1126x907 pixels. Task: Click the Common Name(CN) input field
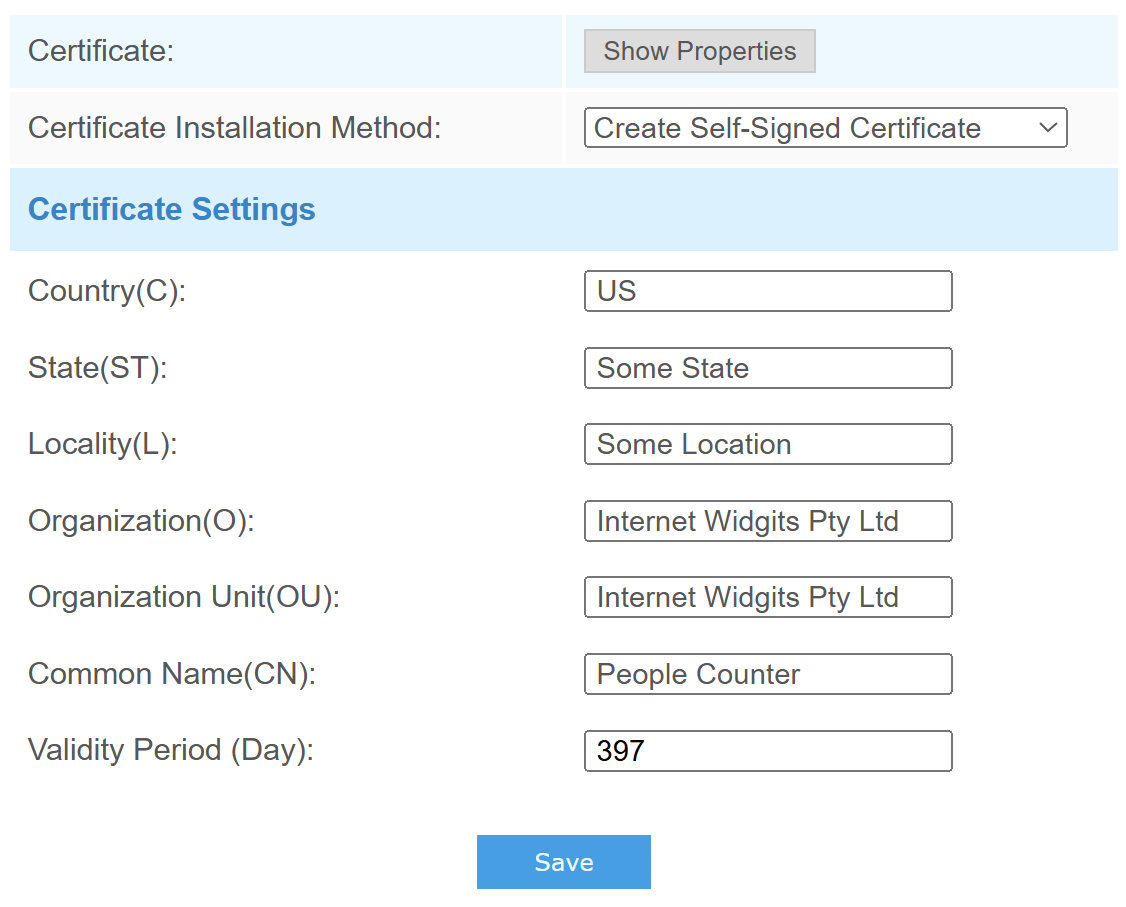(x=767, y=674)
